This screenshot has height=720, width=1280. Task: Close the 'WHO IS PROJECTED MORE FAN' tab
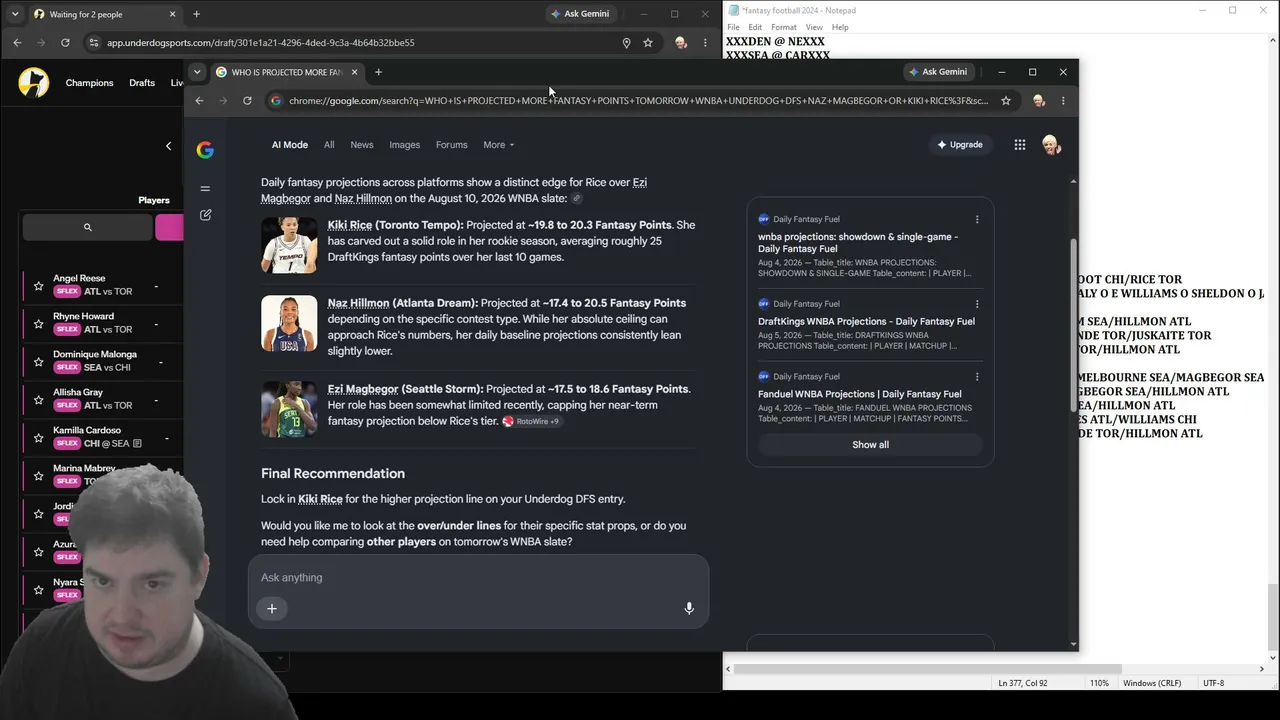tap(354, 72)
